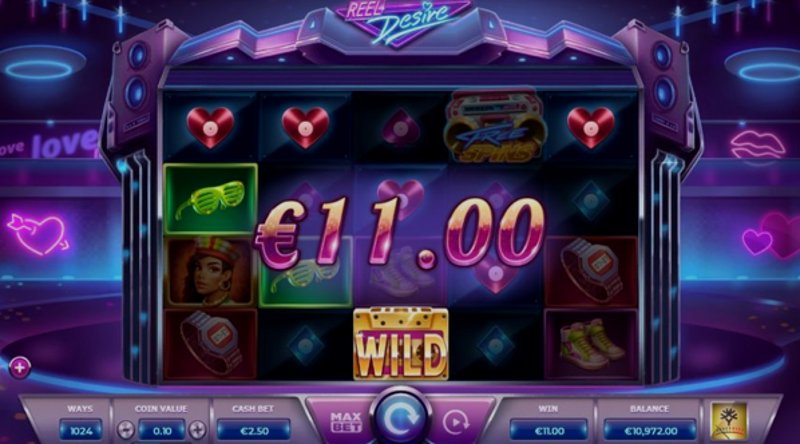
Task: Select the green shutter glasses symbol
Action: [x=210, y=199]
